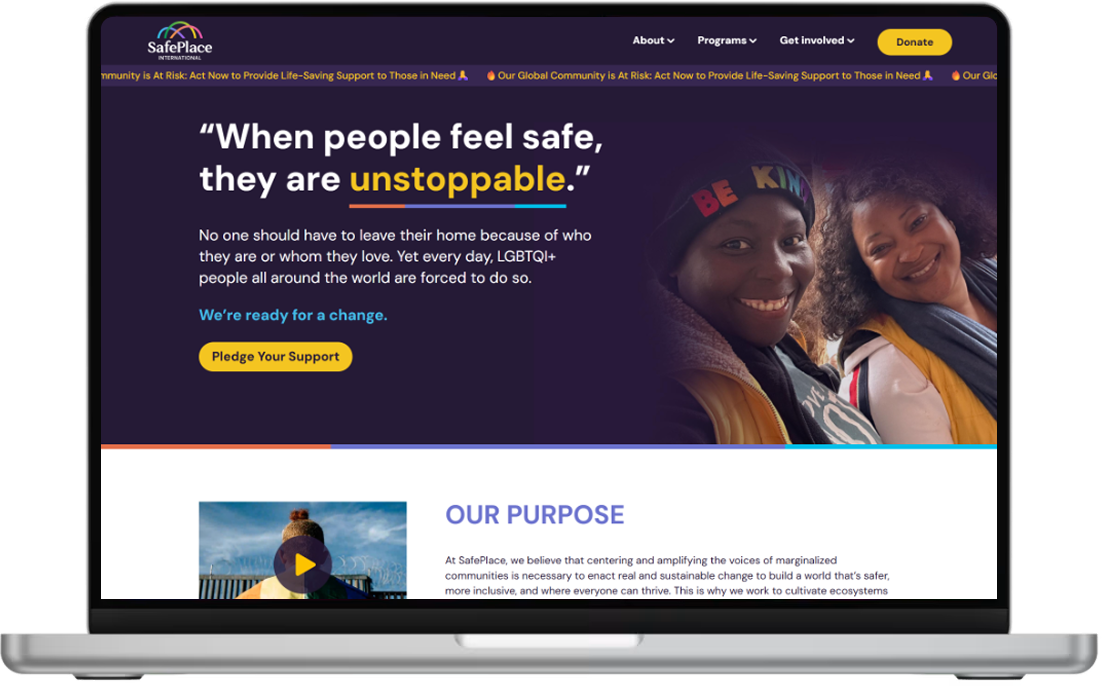Click the tricolor divider bar below the hero
This screenshot has width=1102, height=686.
tap(549, 447)
